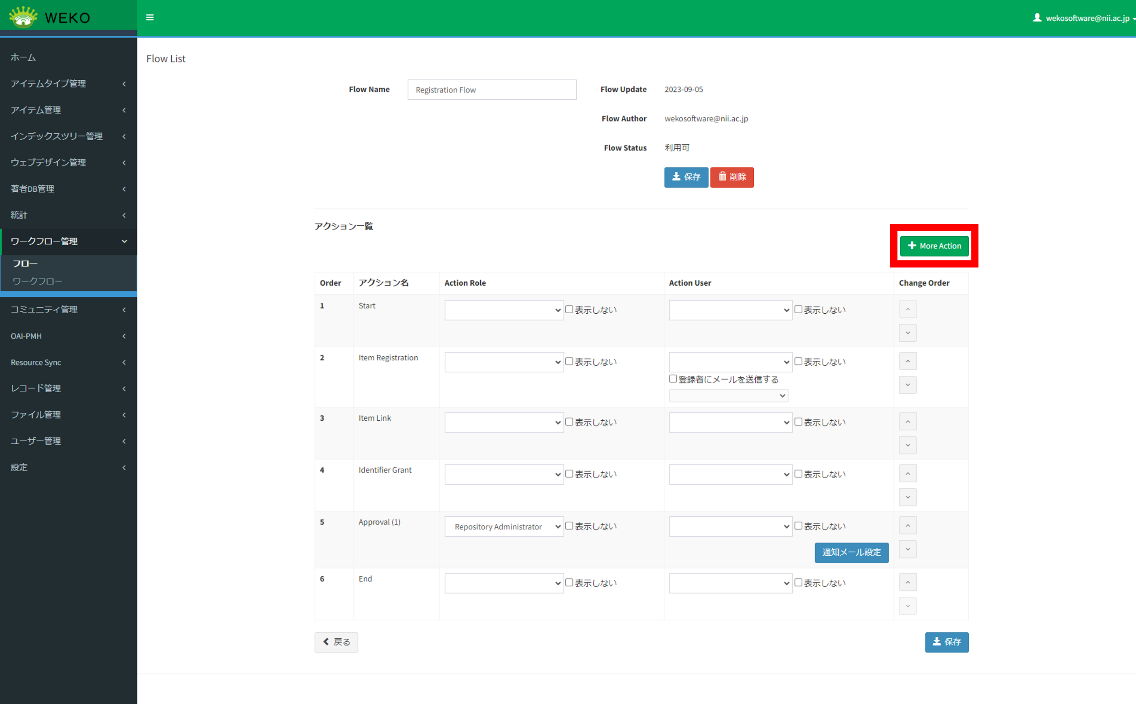
Task: Open ホーム in the sidebar
Action: click(x=24, y=58)
